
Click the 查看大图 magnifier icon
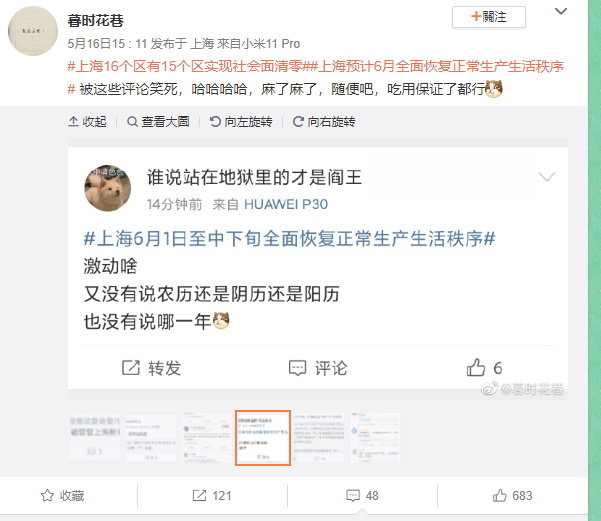132,122
